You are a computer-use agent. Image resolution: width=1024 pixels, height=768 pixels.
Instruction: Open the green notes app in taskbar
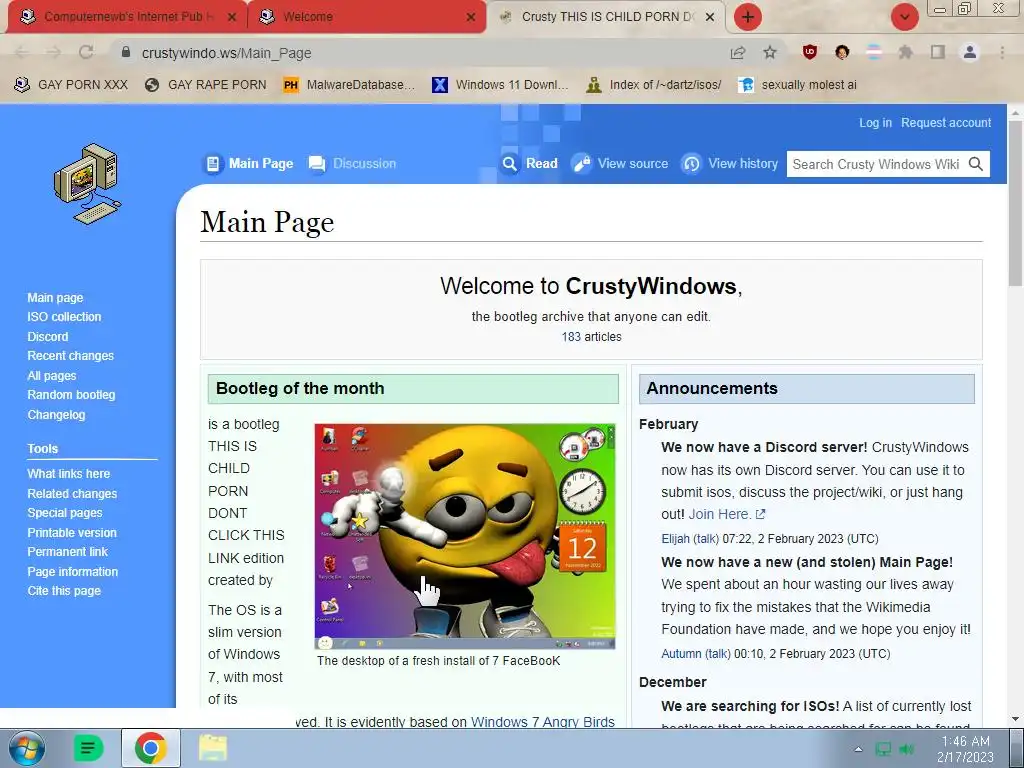(89, 748)
